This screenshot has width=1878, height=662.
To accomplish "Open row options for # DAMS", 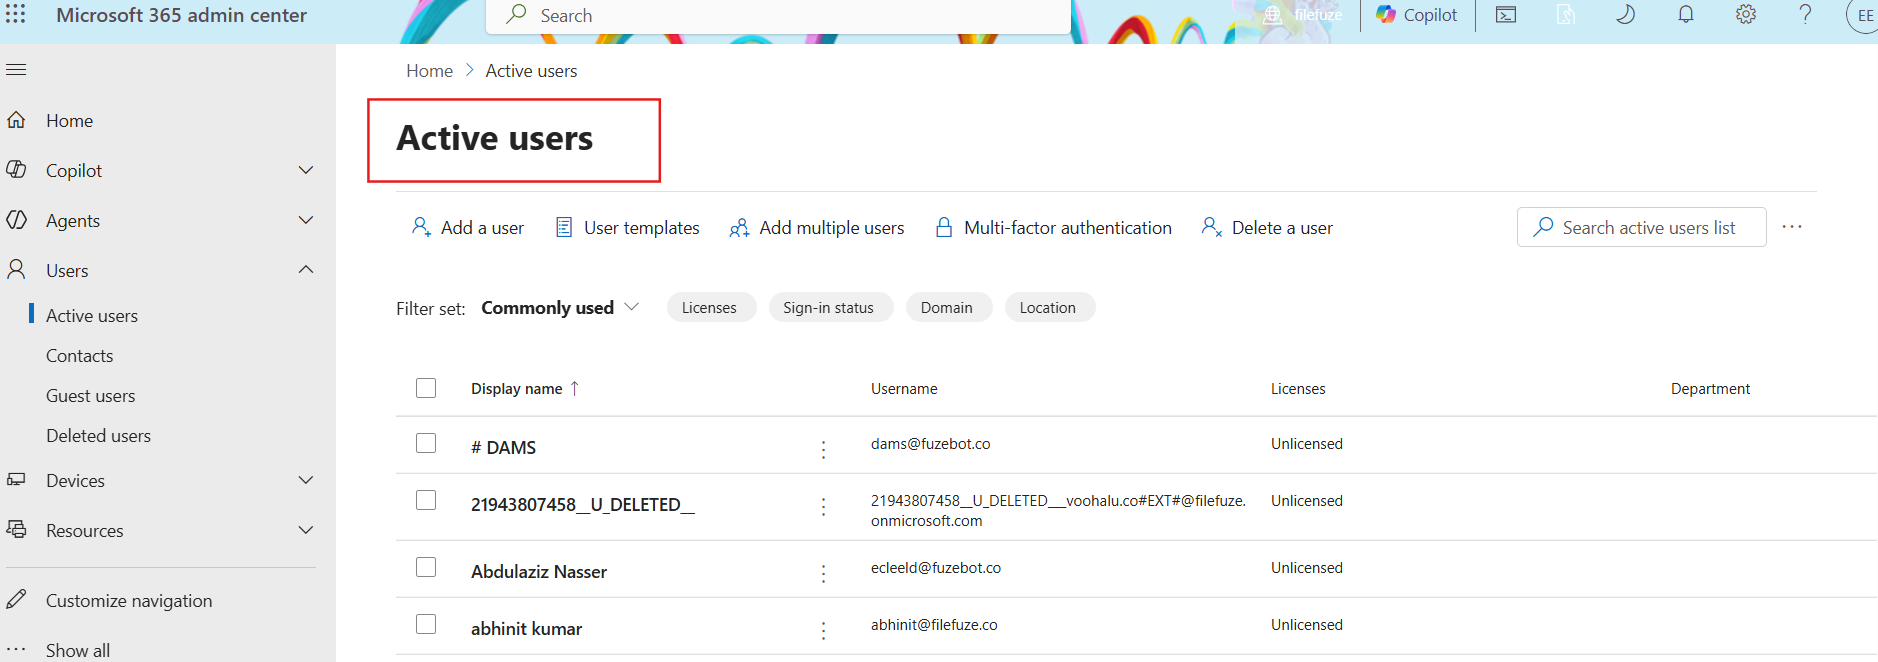I will [x=824, y=450].
